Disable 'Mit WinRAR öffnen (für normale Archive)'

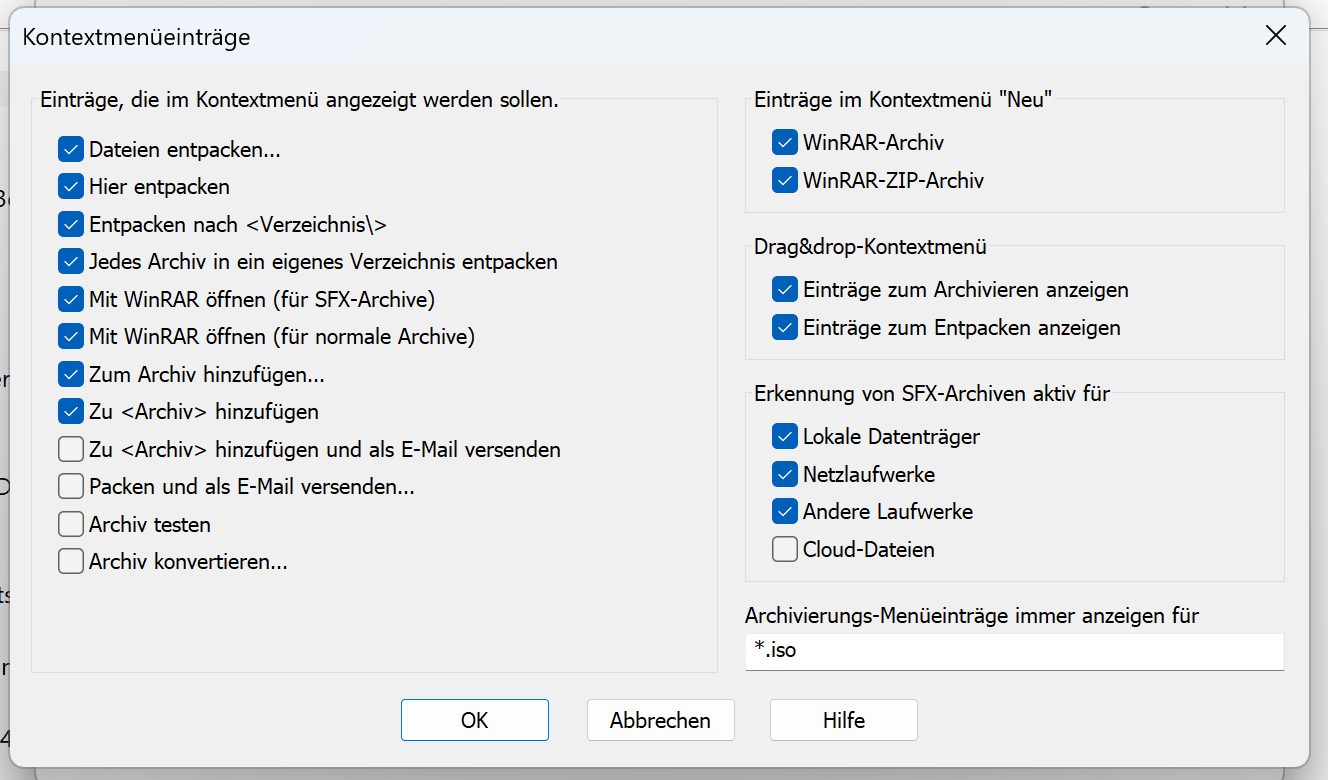click(71, 337)
